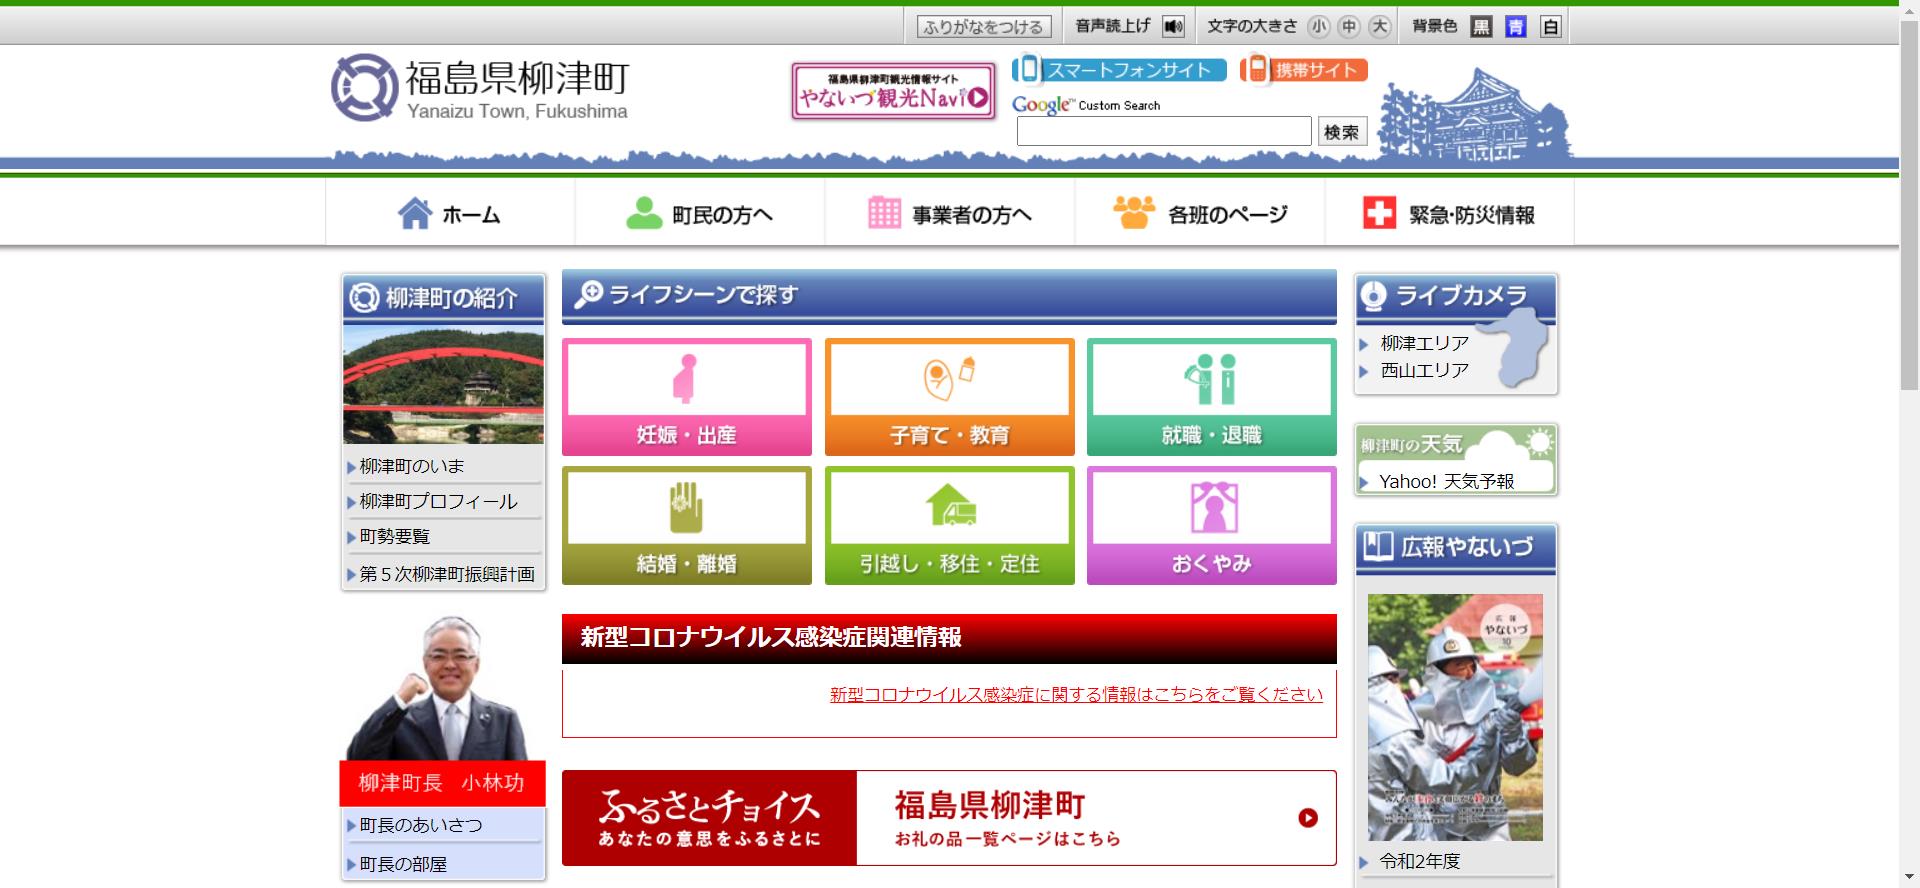Set text size to 中
The image size is (1920, 888).
pyautogui.click(x=1349, y=27)
